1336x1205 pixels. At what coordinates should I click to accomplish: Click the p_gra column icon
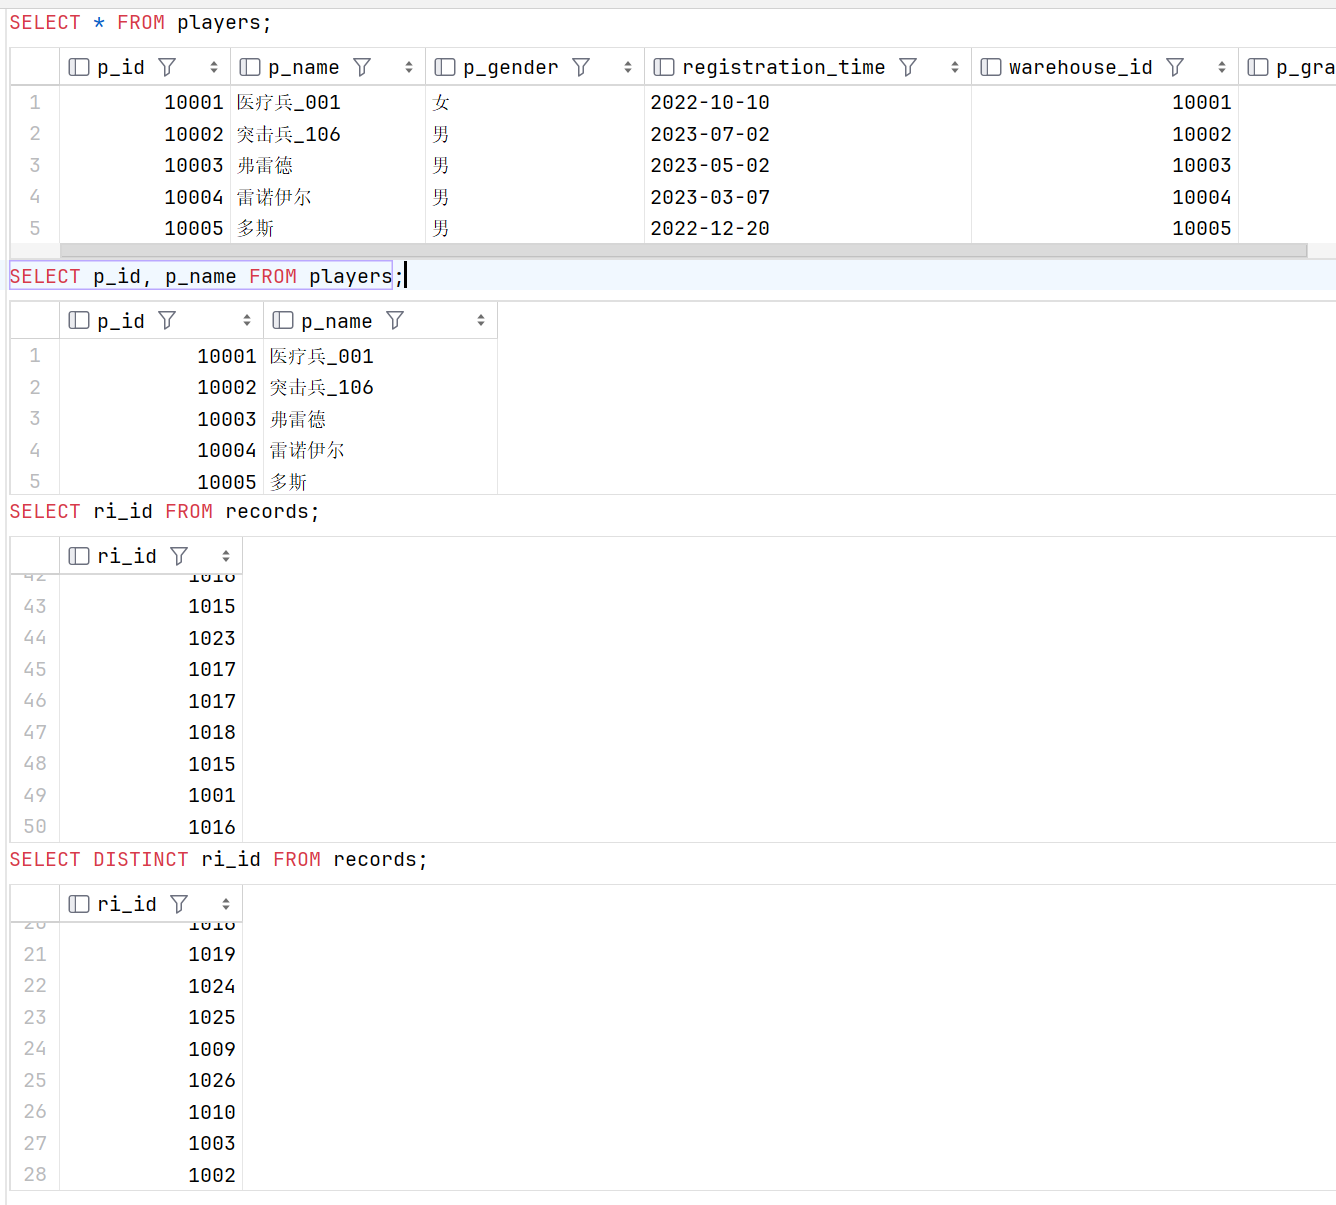coord(1258,67)
